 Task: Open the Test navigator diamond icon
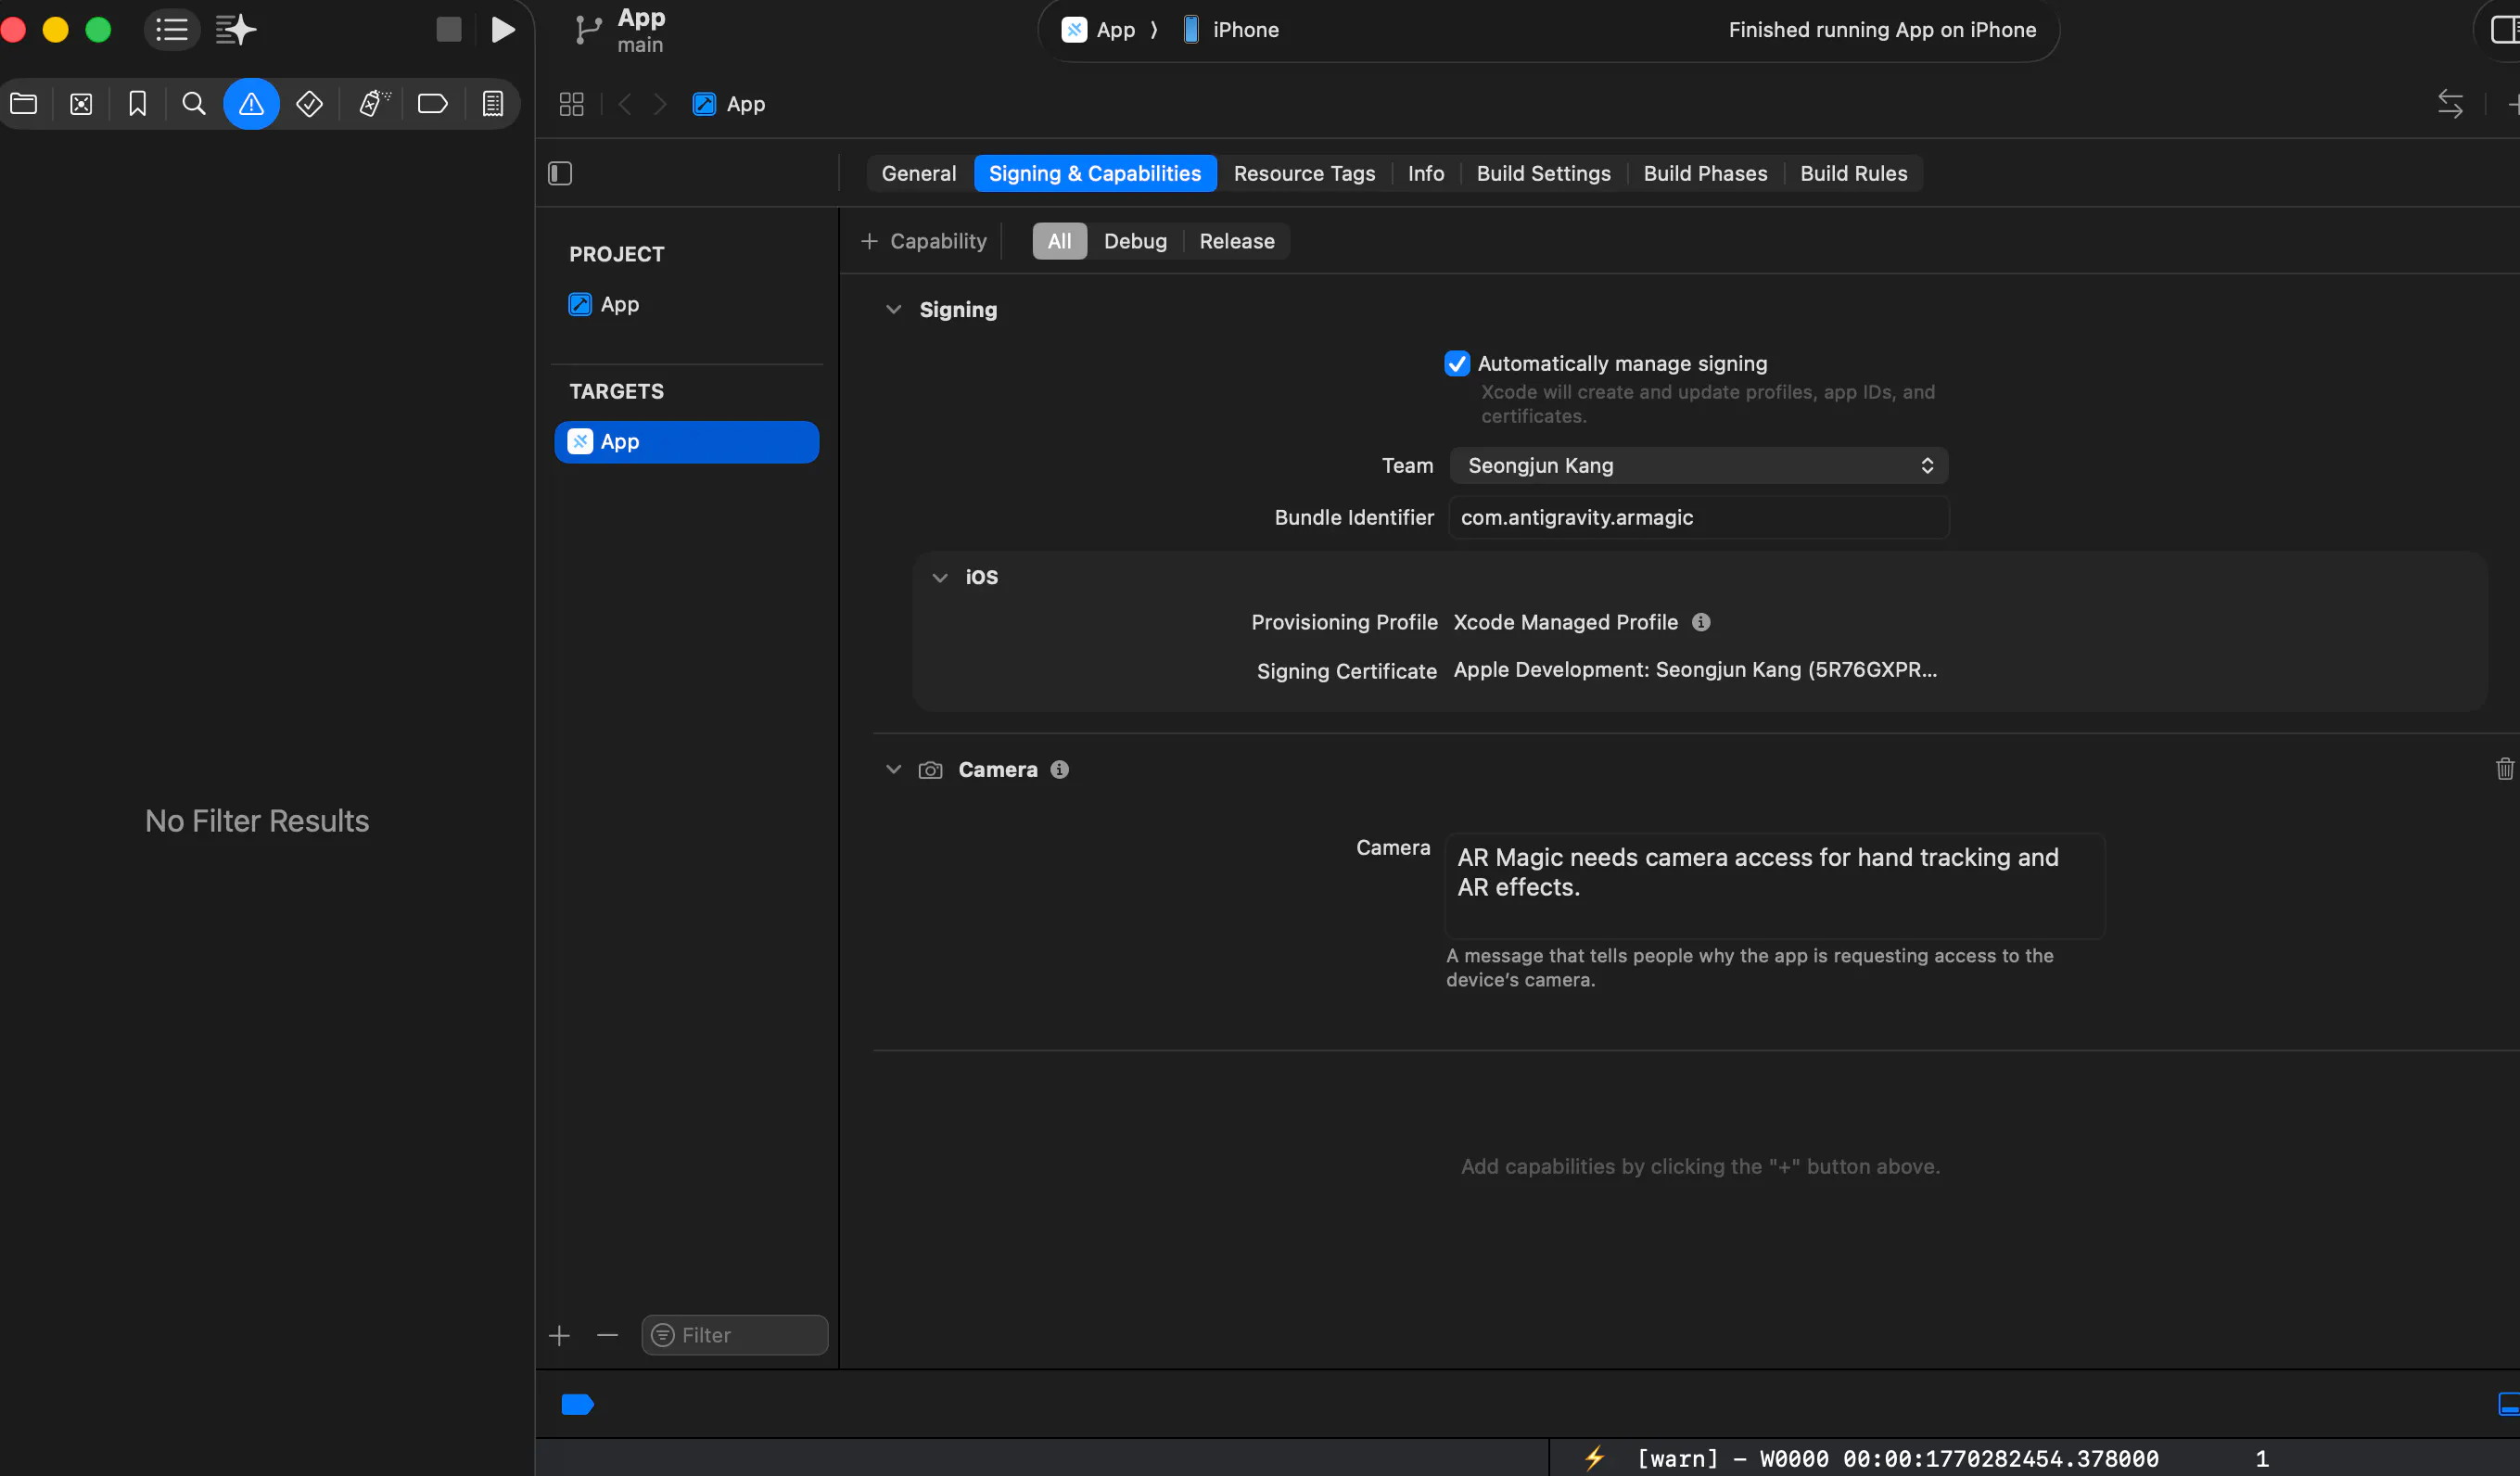pyautogui.click(x=309, y=104)
